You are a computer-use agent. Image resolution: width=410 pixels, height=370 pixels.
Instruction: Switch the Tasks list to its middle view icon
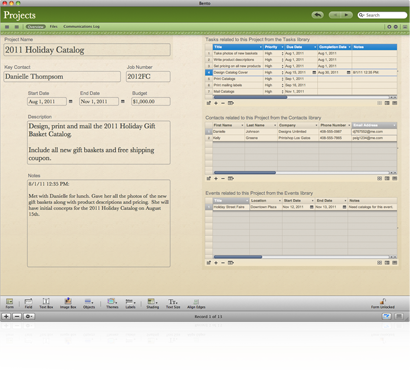(x=387, y=103)
